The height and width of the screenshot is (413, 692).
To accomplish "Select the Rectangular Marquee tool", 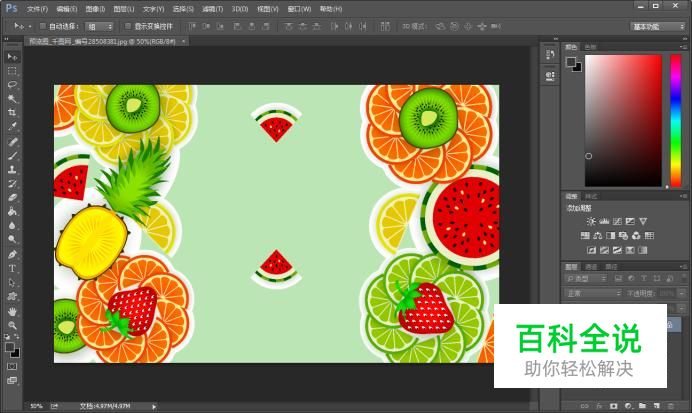I will point(12,71).
